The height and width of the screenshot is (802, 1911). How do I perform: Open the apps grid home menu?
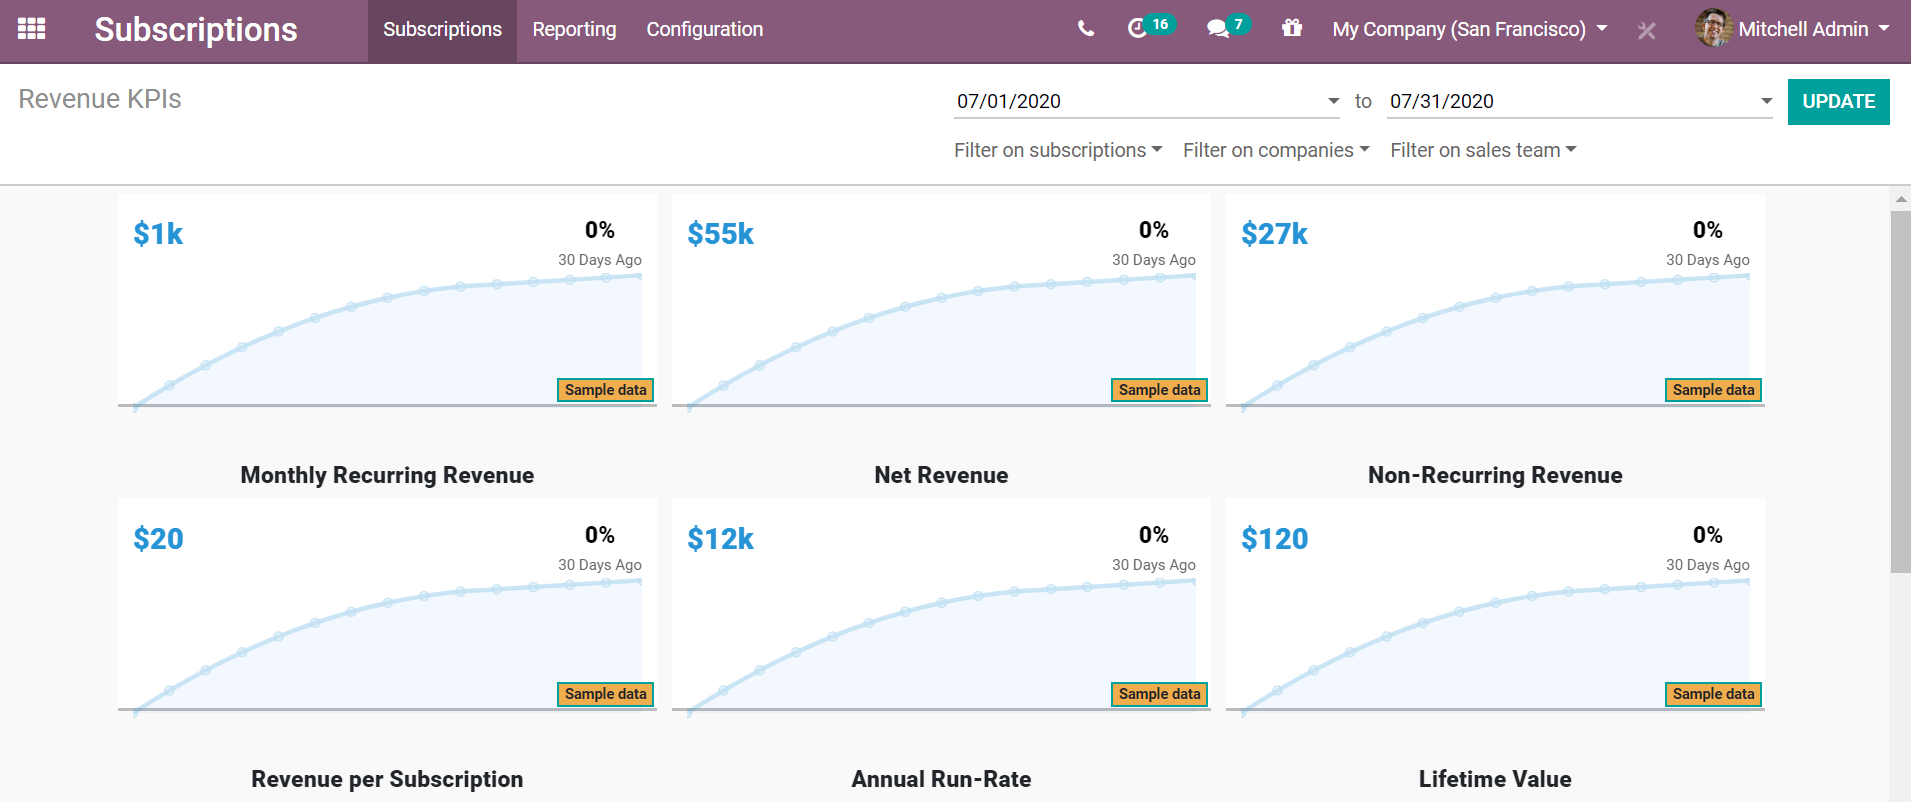(32, 29)
